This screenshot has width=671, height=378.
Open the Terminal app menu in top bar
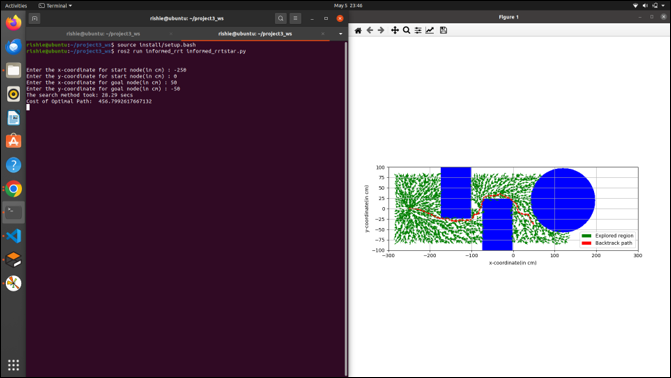(55, 6)
